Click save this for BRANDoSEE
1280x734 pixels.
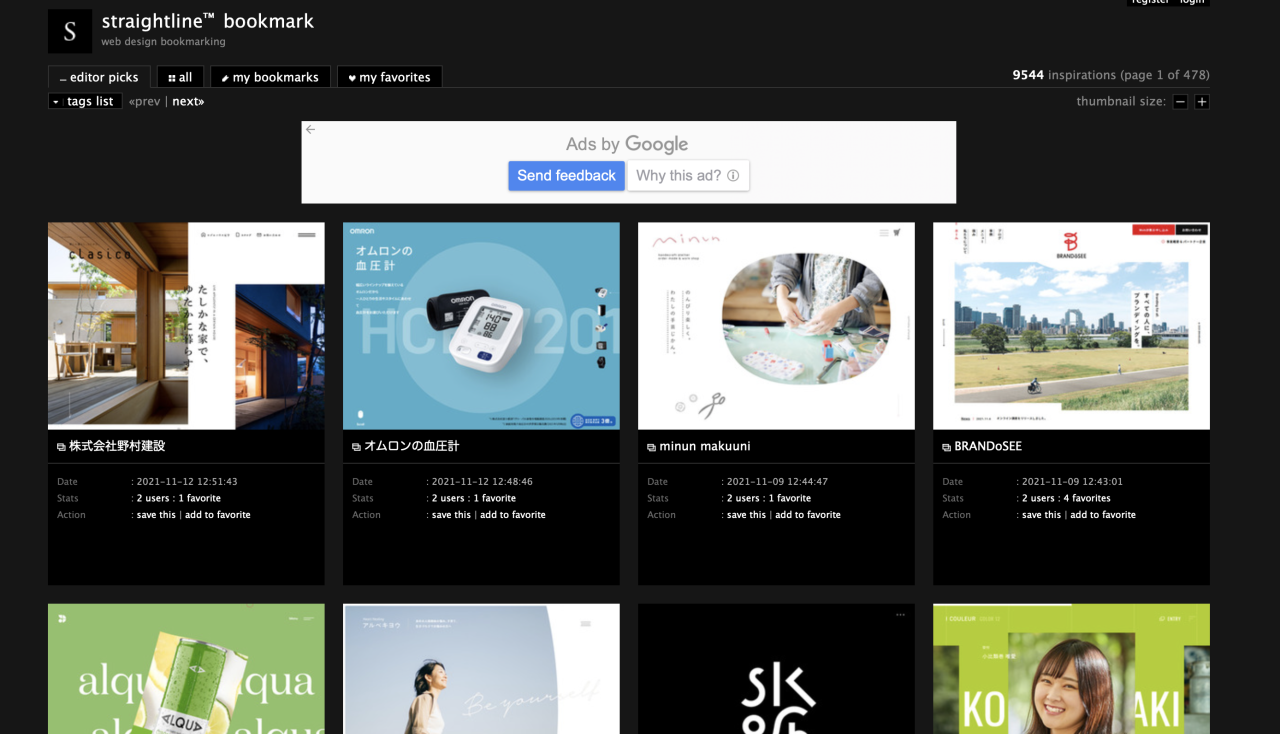tap(1041, 515)
